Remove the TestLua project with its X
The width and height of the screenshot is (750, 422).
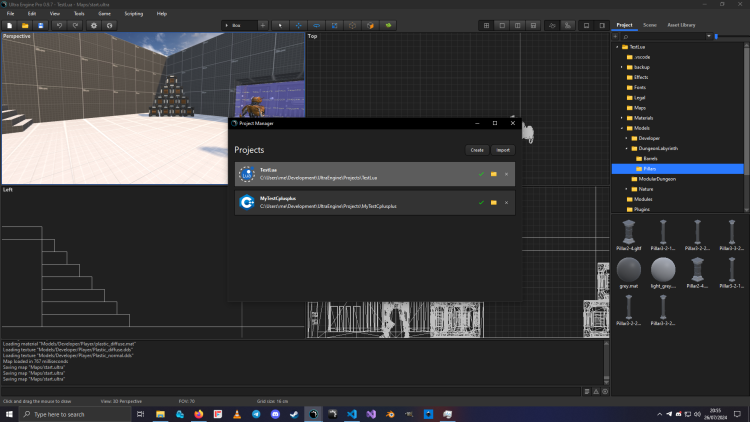[507, 174]
